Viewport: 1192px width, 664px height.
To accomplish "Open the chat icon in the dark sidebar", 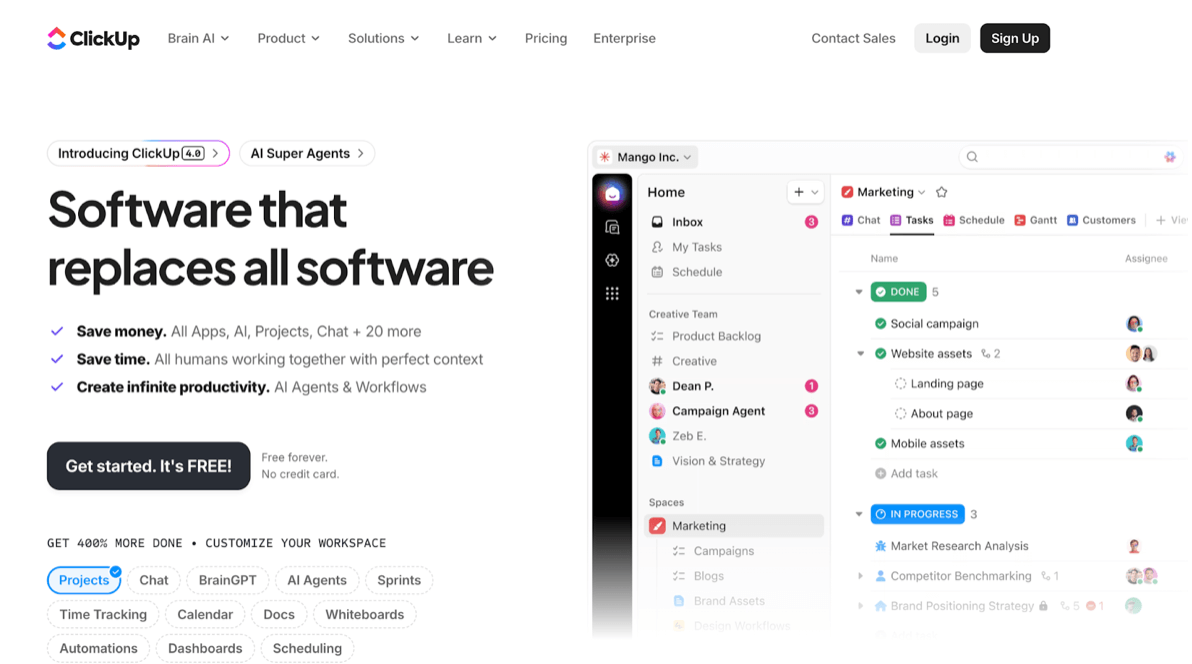I will pos(612,227).
